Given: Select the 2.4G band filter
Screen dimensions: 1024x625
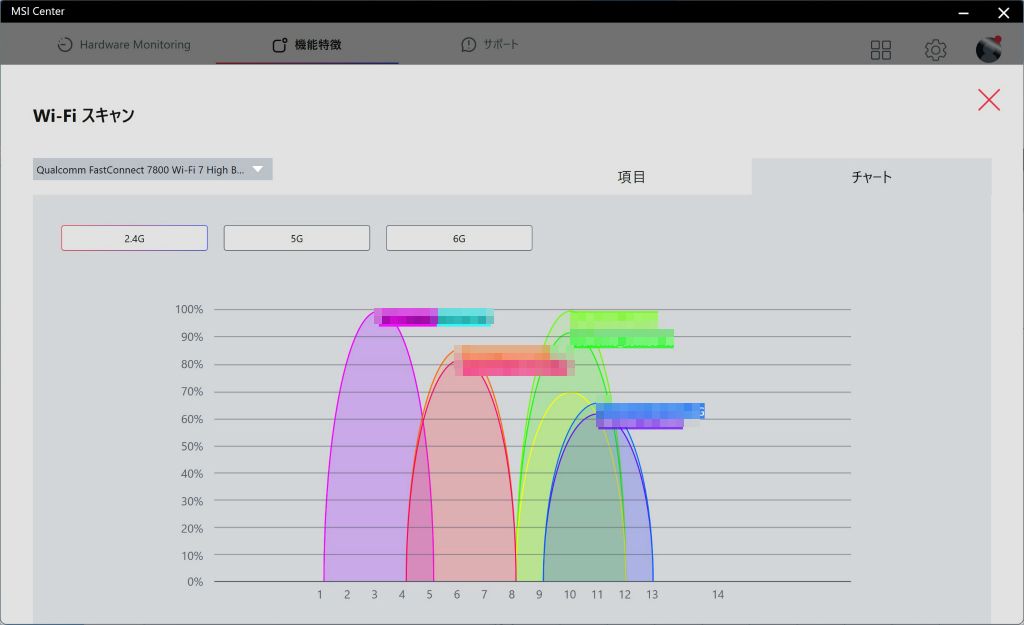Looking at the screenshot, I should click(x=135, y=238).
